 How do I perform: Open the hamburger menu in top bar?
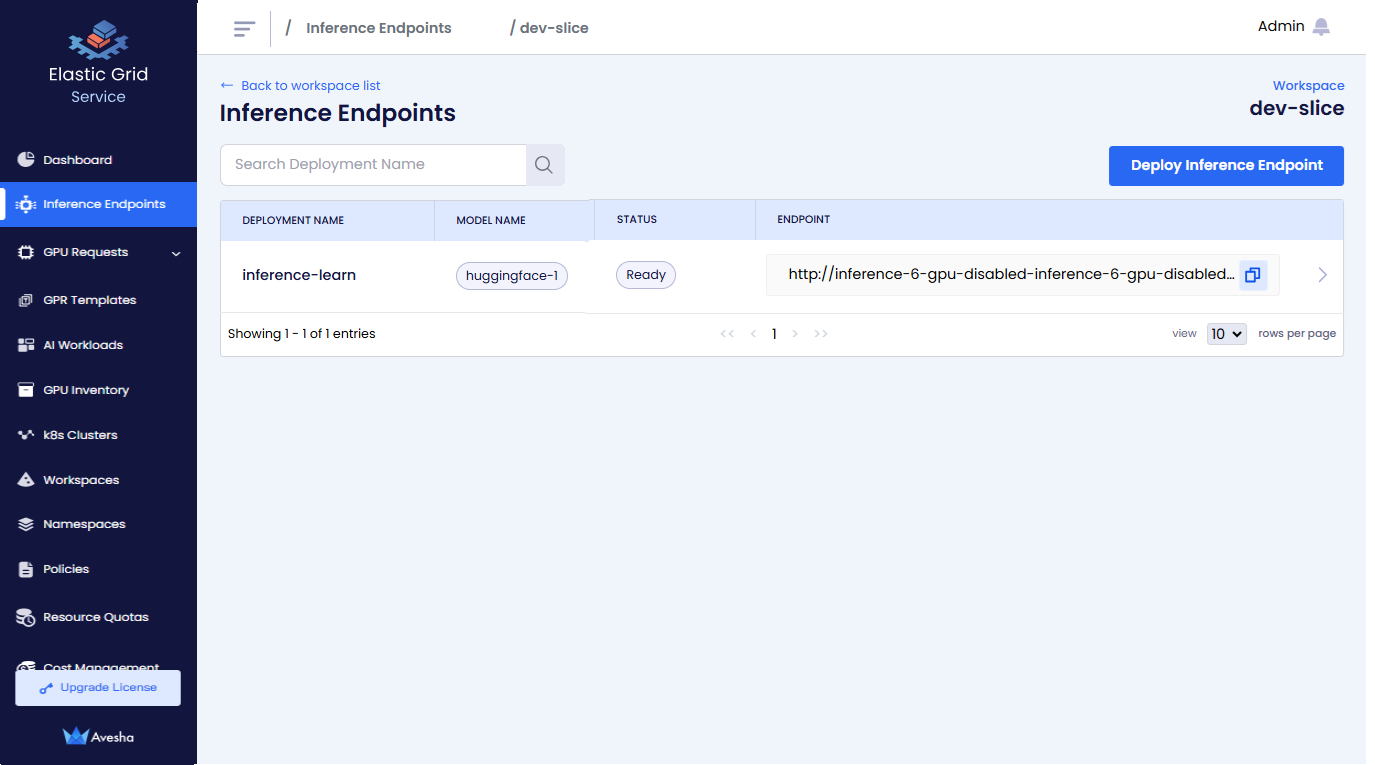(x=243, y=28)
